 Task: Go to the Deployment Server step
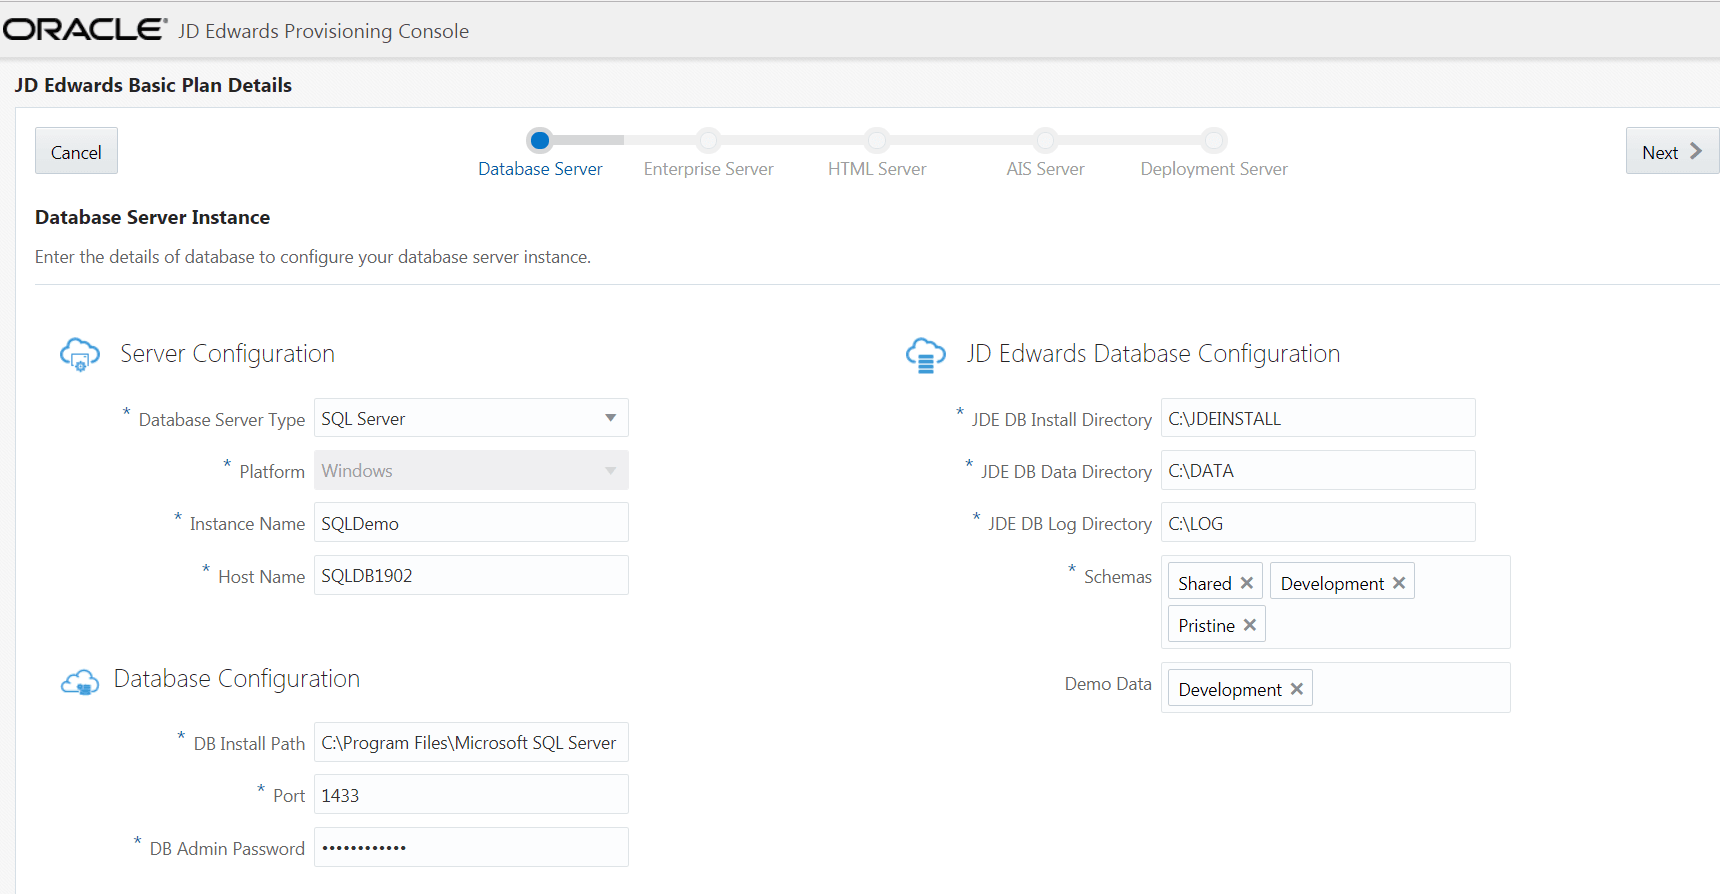click(x=1214, y=153)
